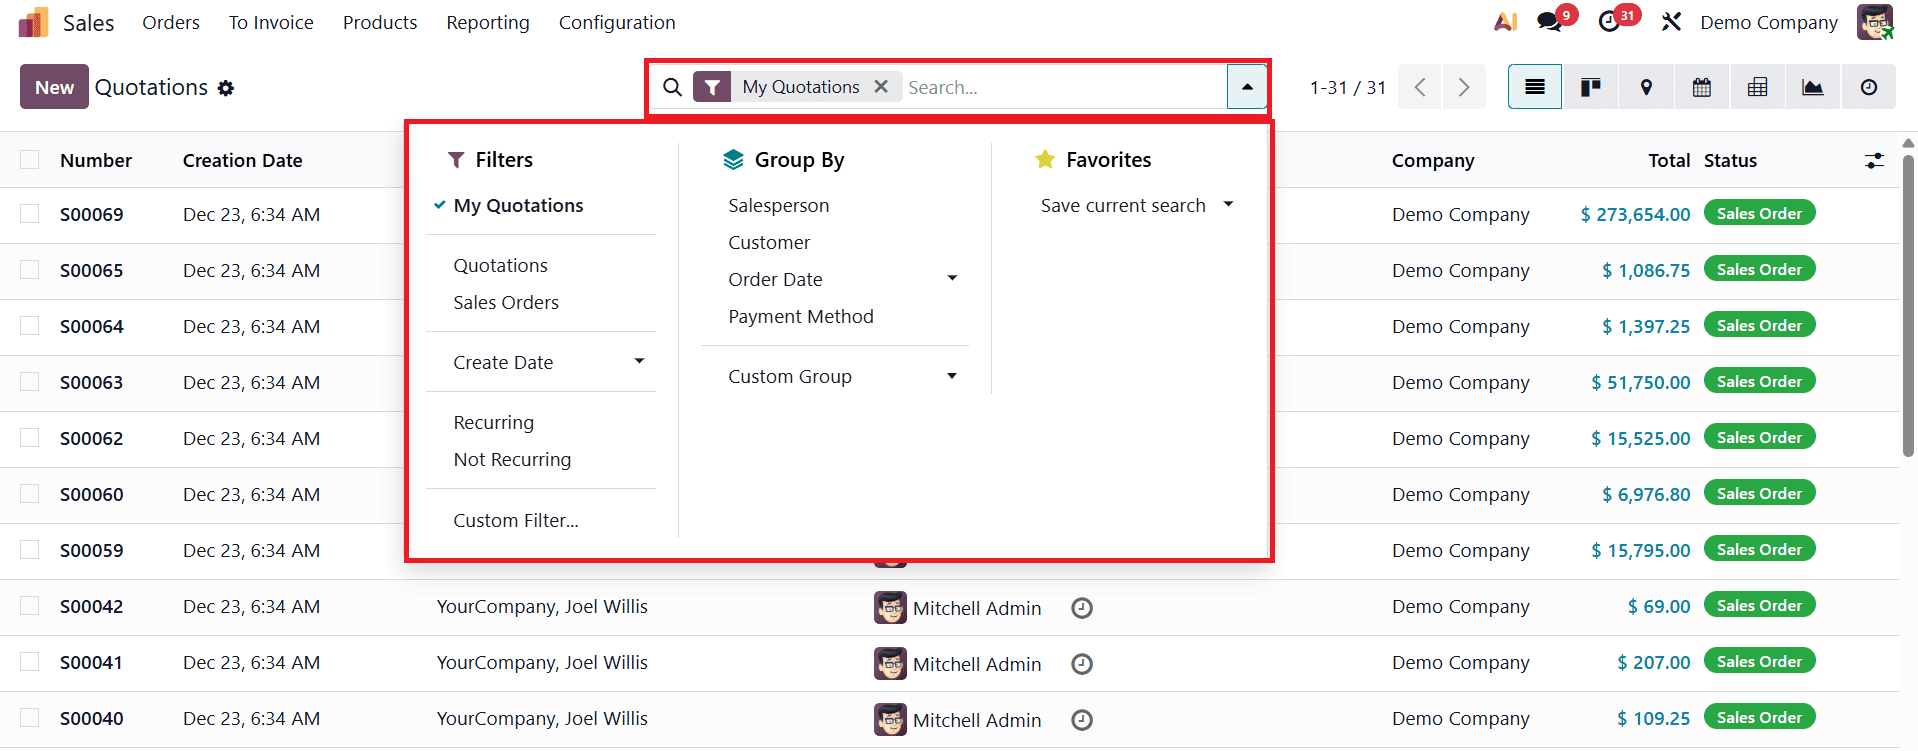1918x751 pixels.
Task: Switch to graph view
Action: (1812, 87)
